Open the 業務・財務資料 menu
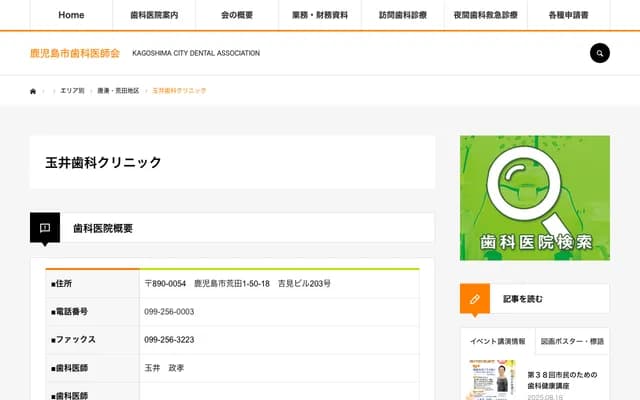The width and height of the screenshot is (640, 400). (320, 15)
